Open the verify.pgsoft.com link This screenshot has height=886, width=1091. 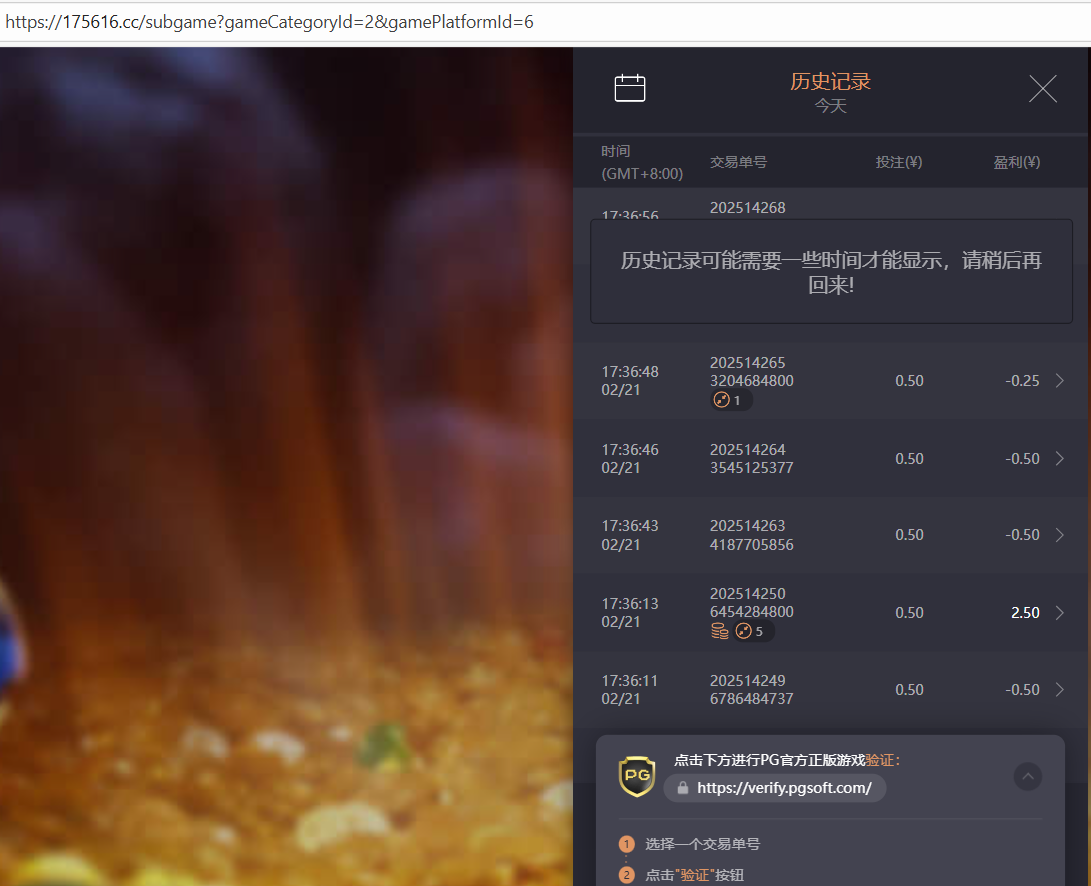784,788
